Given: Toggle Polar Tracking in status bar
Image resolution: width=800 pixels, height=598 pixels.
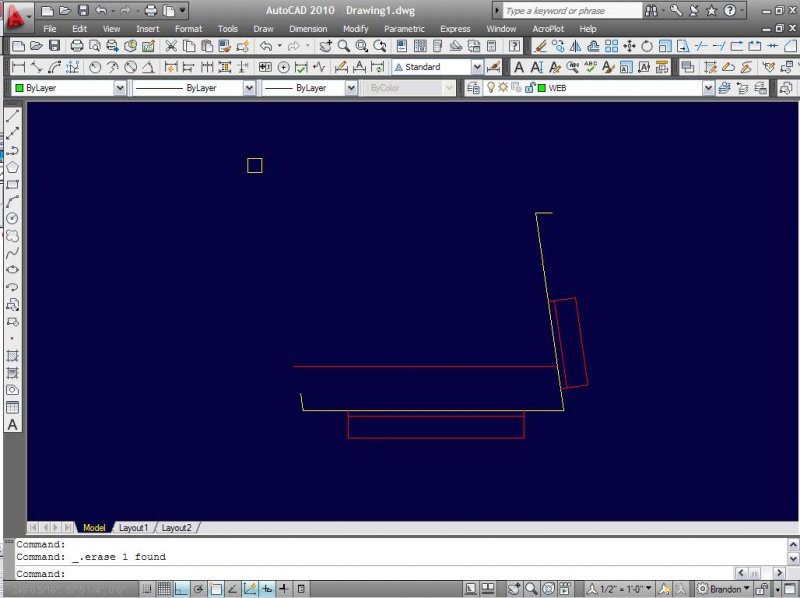Looking at the screenshot, I should pyautogui.click(x=198, y=589).
